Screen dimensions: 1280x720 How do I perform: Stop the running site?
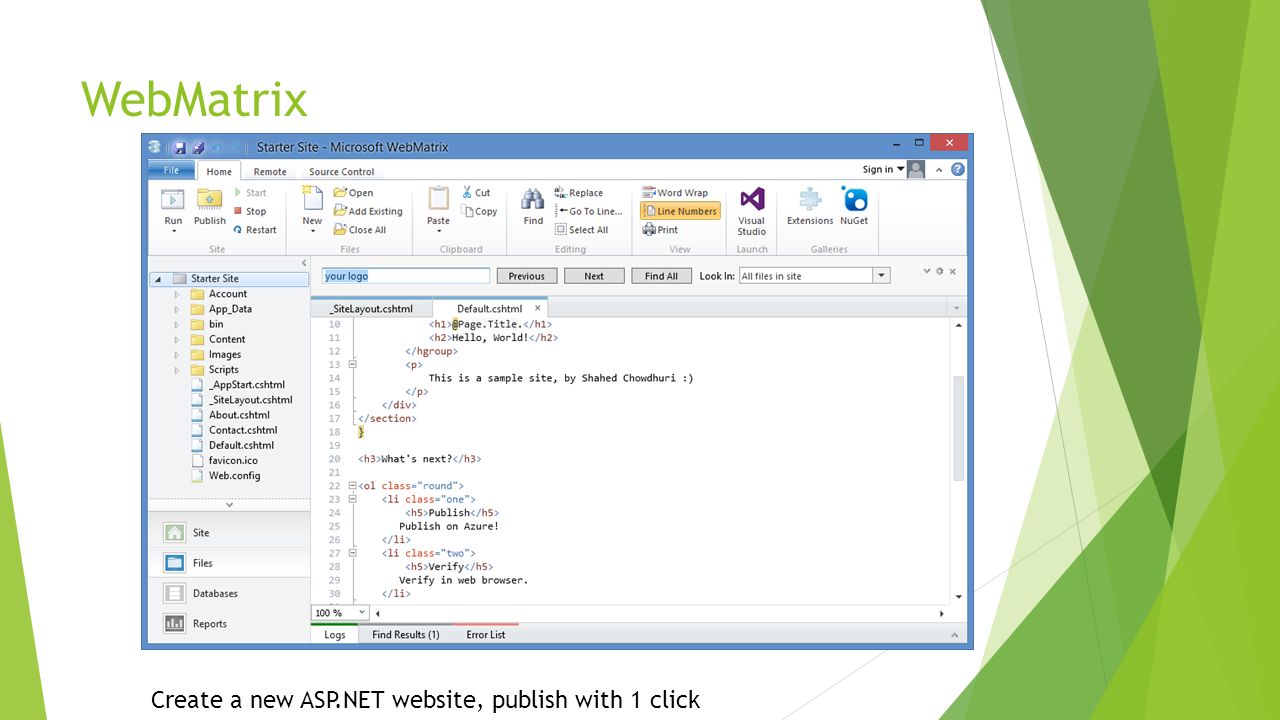point(249,211)
